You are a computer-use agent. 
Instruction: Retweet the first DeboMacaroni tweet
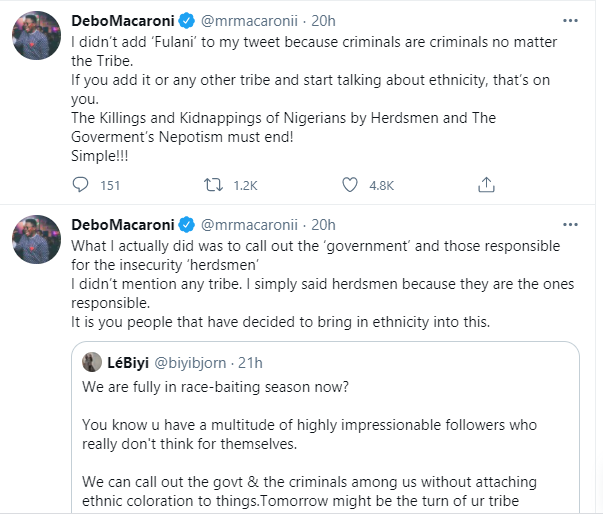[x=212, y=185]
